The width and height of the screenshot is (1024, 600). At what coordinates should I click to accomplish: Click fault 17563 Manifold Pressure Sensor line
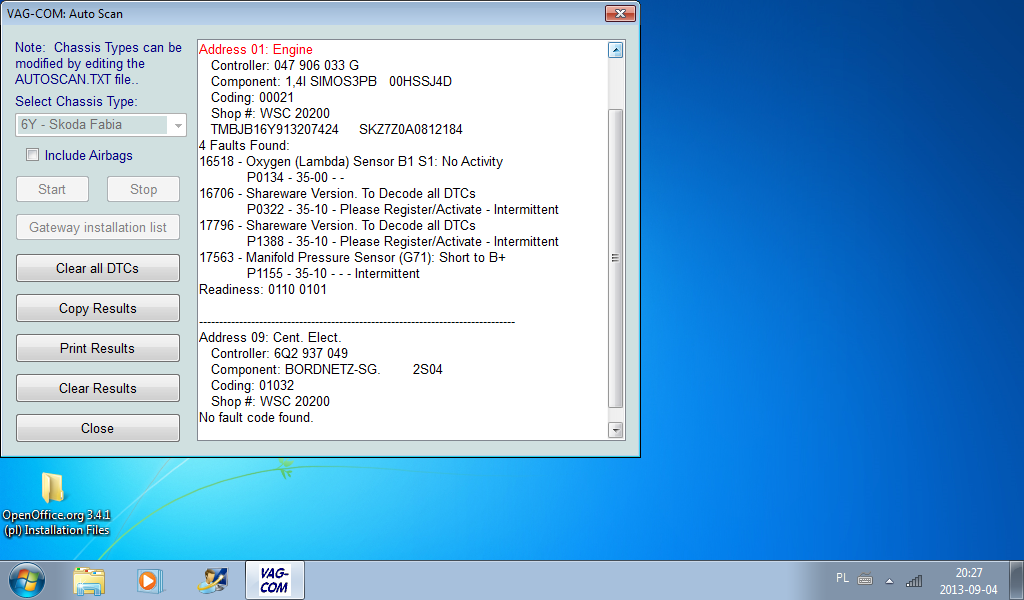pos(353,257)
